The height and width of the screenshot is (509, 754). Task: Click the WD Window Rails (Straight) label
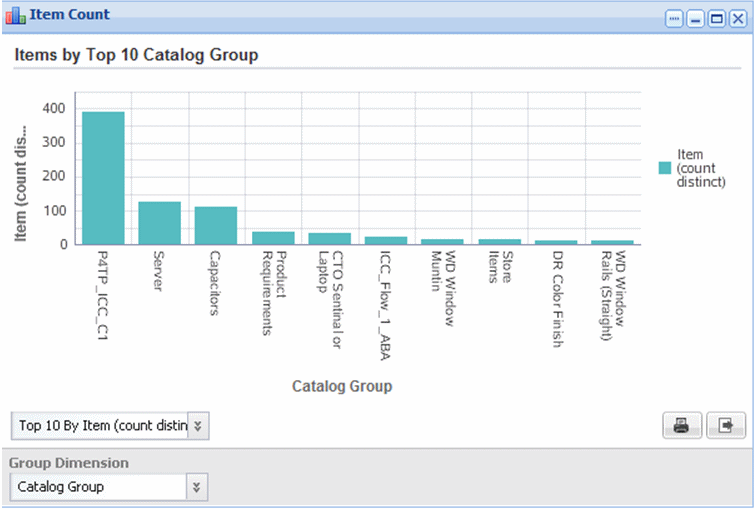[x=614, y=296]
